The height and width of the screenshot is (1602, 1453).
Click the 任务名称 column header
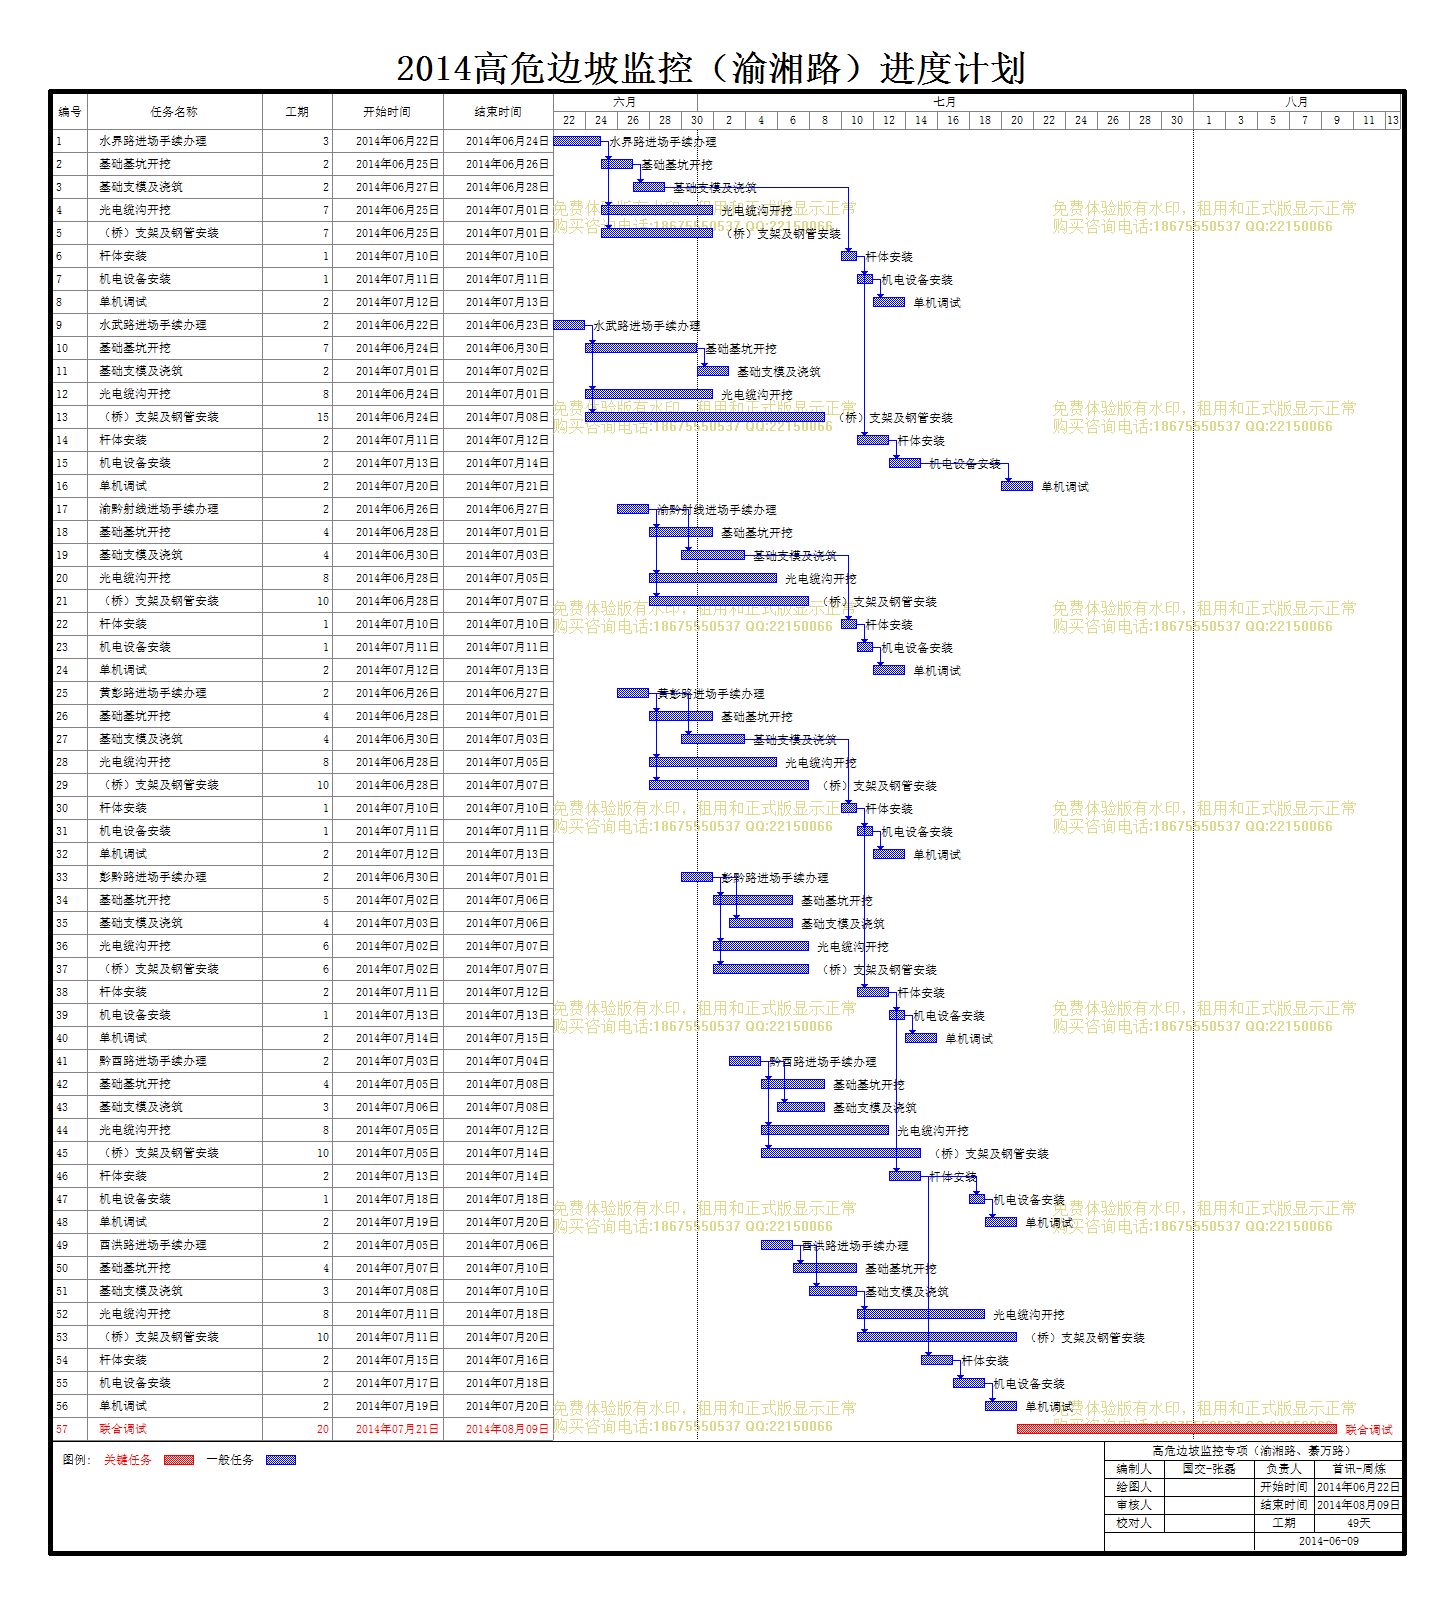(x=174, y=112)
